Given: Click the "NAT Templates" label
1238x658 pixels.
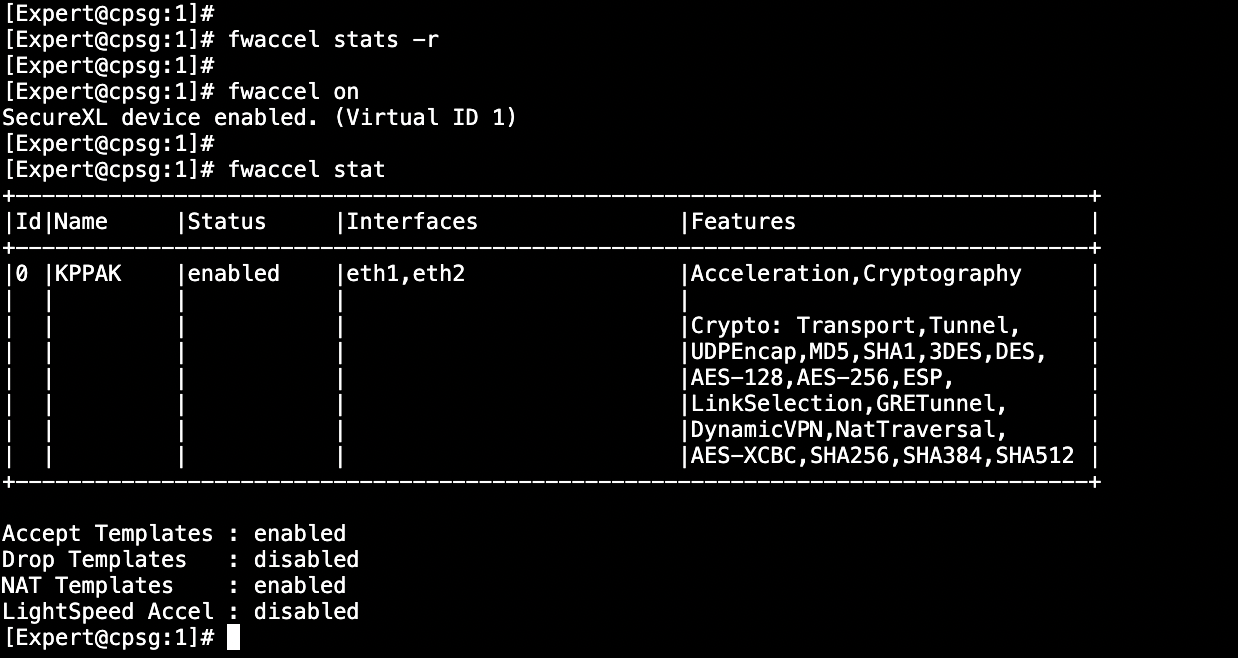Looking at the screenshot, I should pyautogui.click(x=87, y=585).
